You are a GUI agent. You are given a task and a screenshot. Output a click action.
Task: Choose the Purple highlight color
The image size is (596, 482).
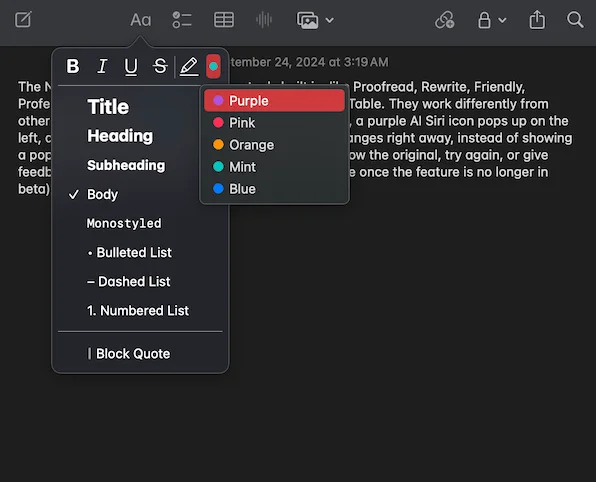point(274,101)
